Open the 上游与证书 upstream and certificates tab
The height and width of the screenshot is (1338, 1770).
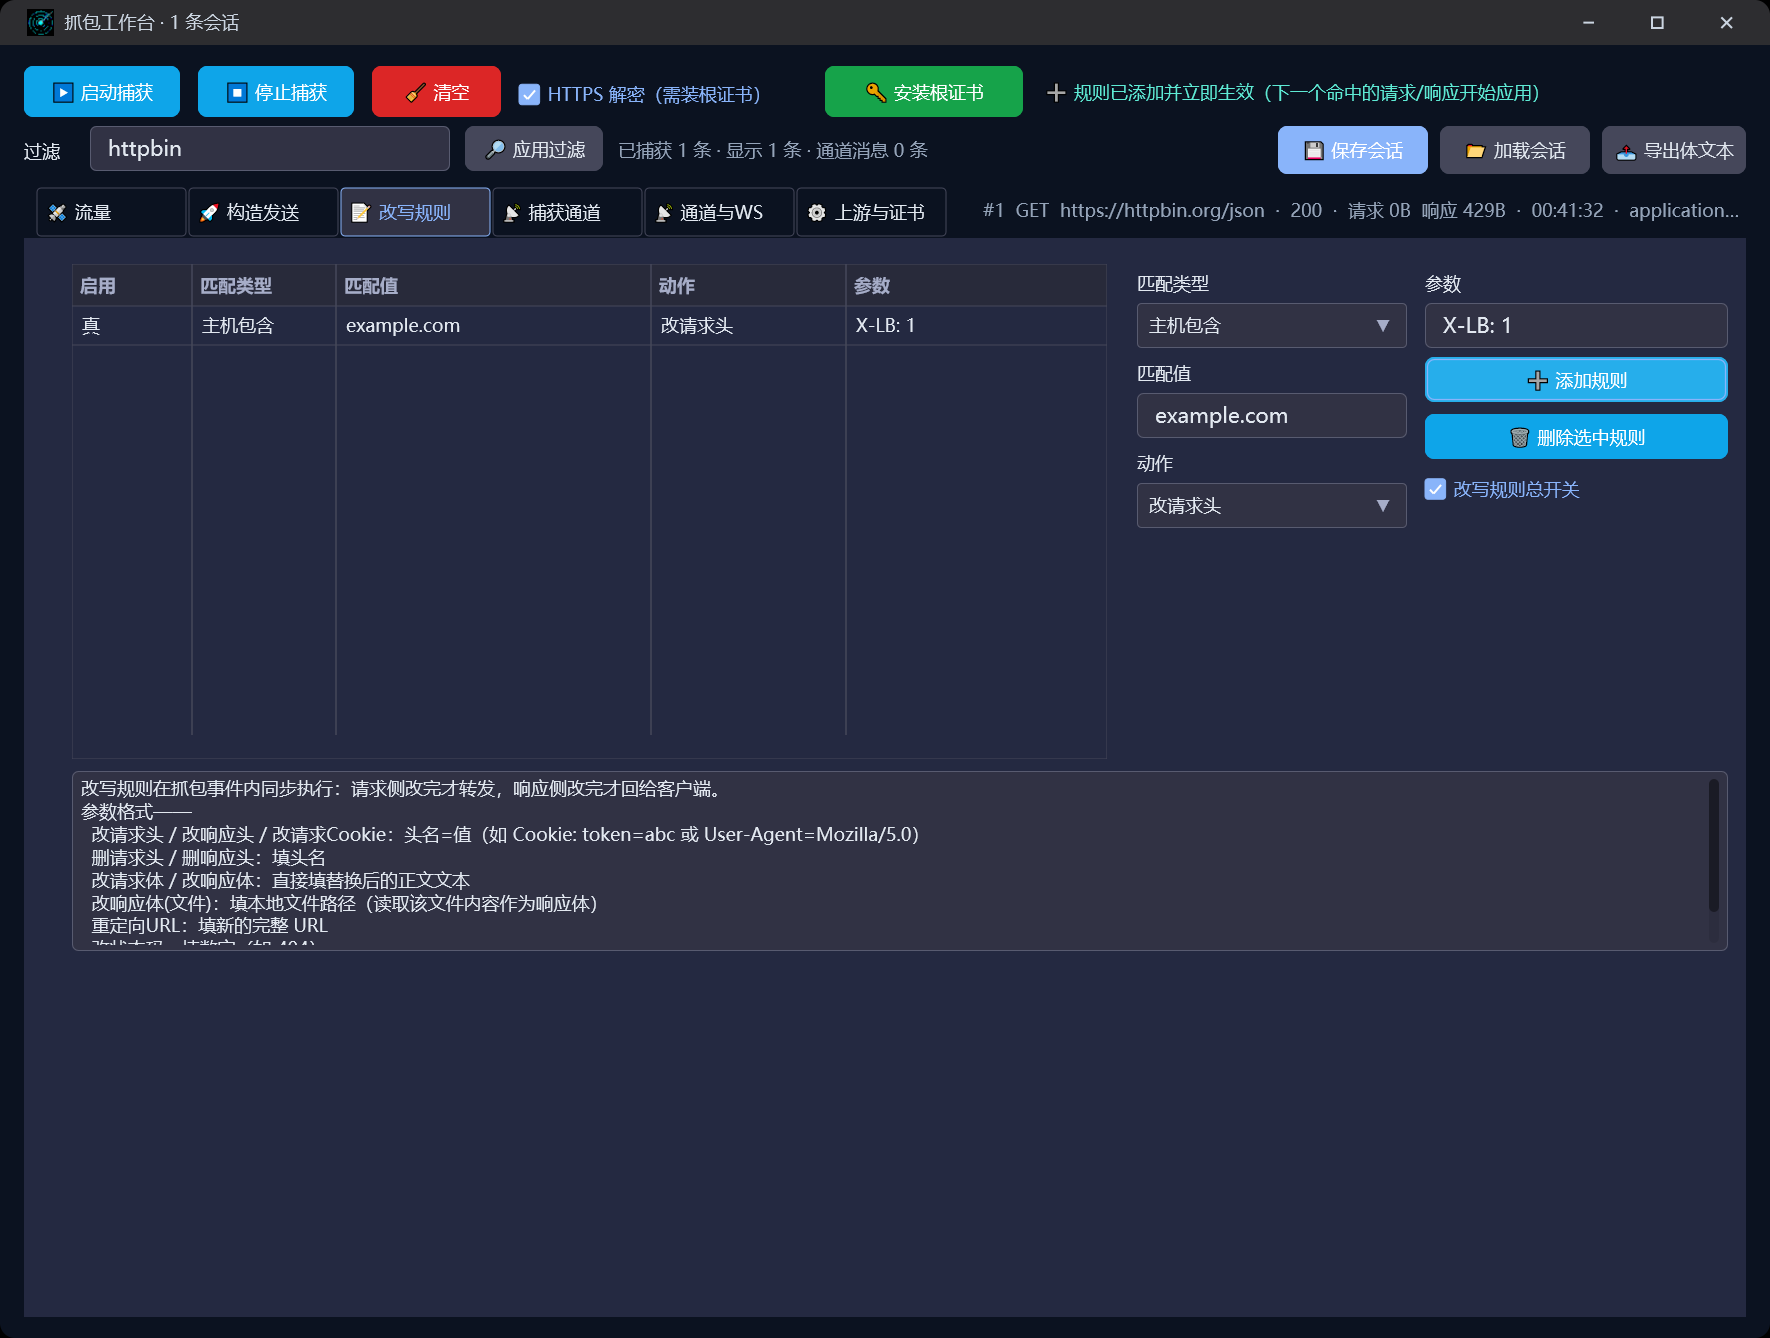[871, 212]
